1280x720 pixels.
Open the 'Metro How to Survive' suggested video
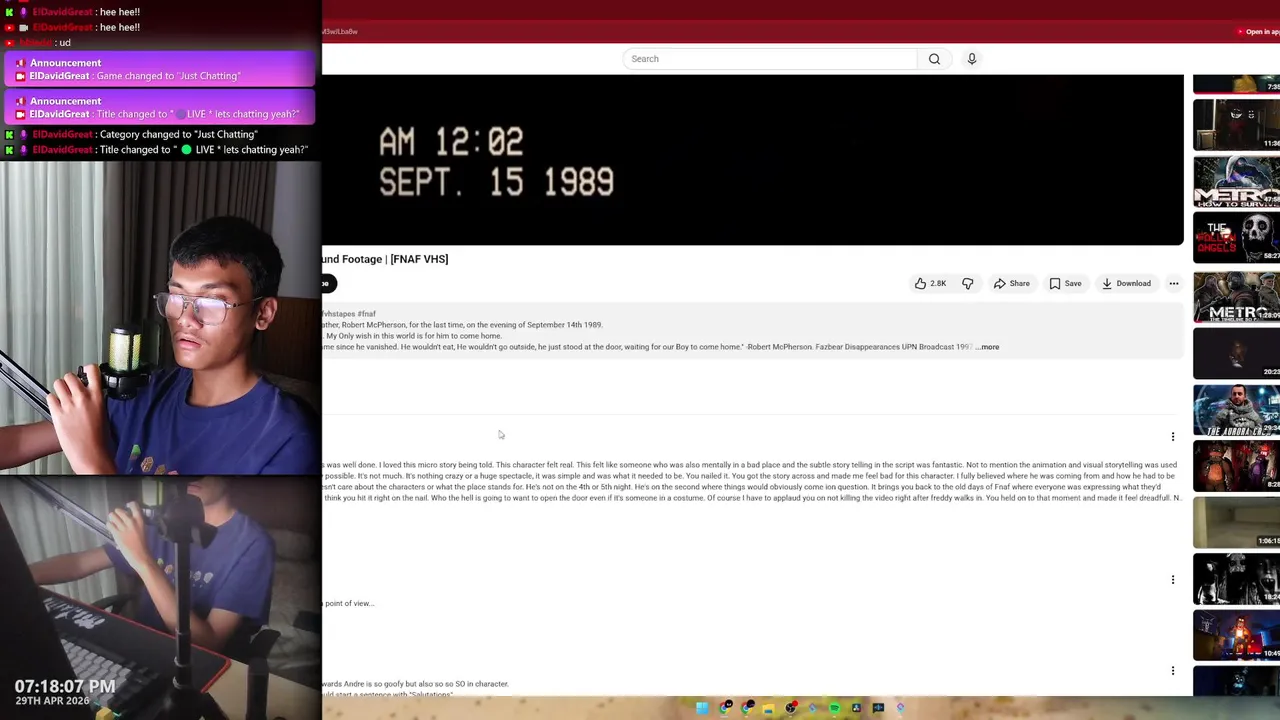click(x=1236, y=181)
